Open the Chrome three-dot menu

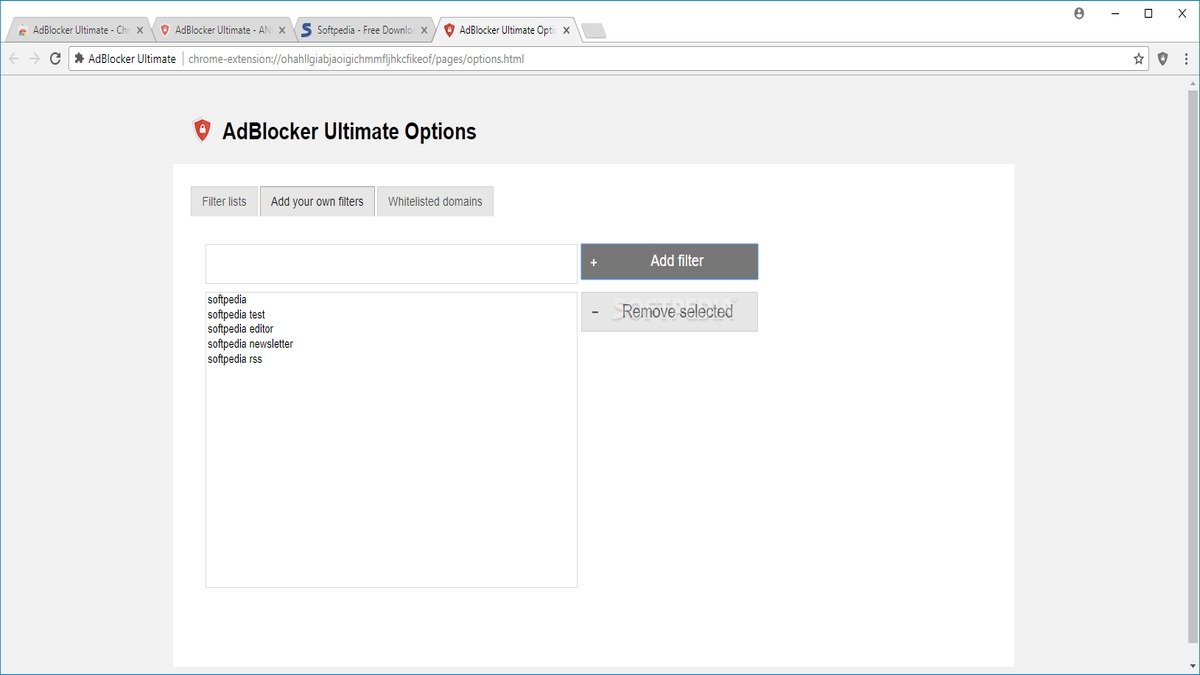click(1186, 59)
